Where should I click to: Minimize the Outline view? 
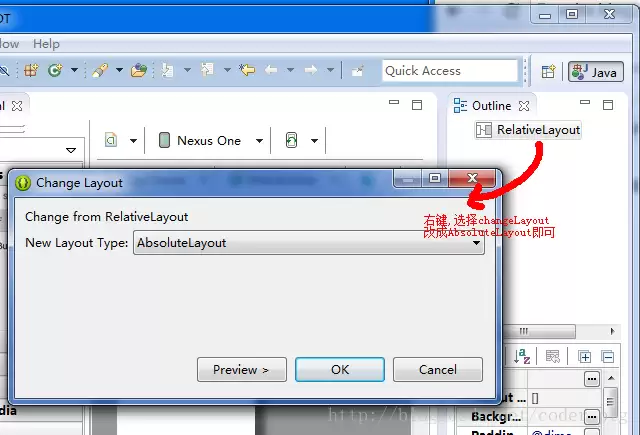tap(585, 102)
